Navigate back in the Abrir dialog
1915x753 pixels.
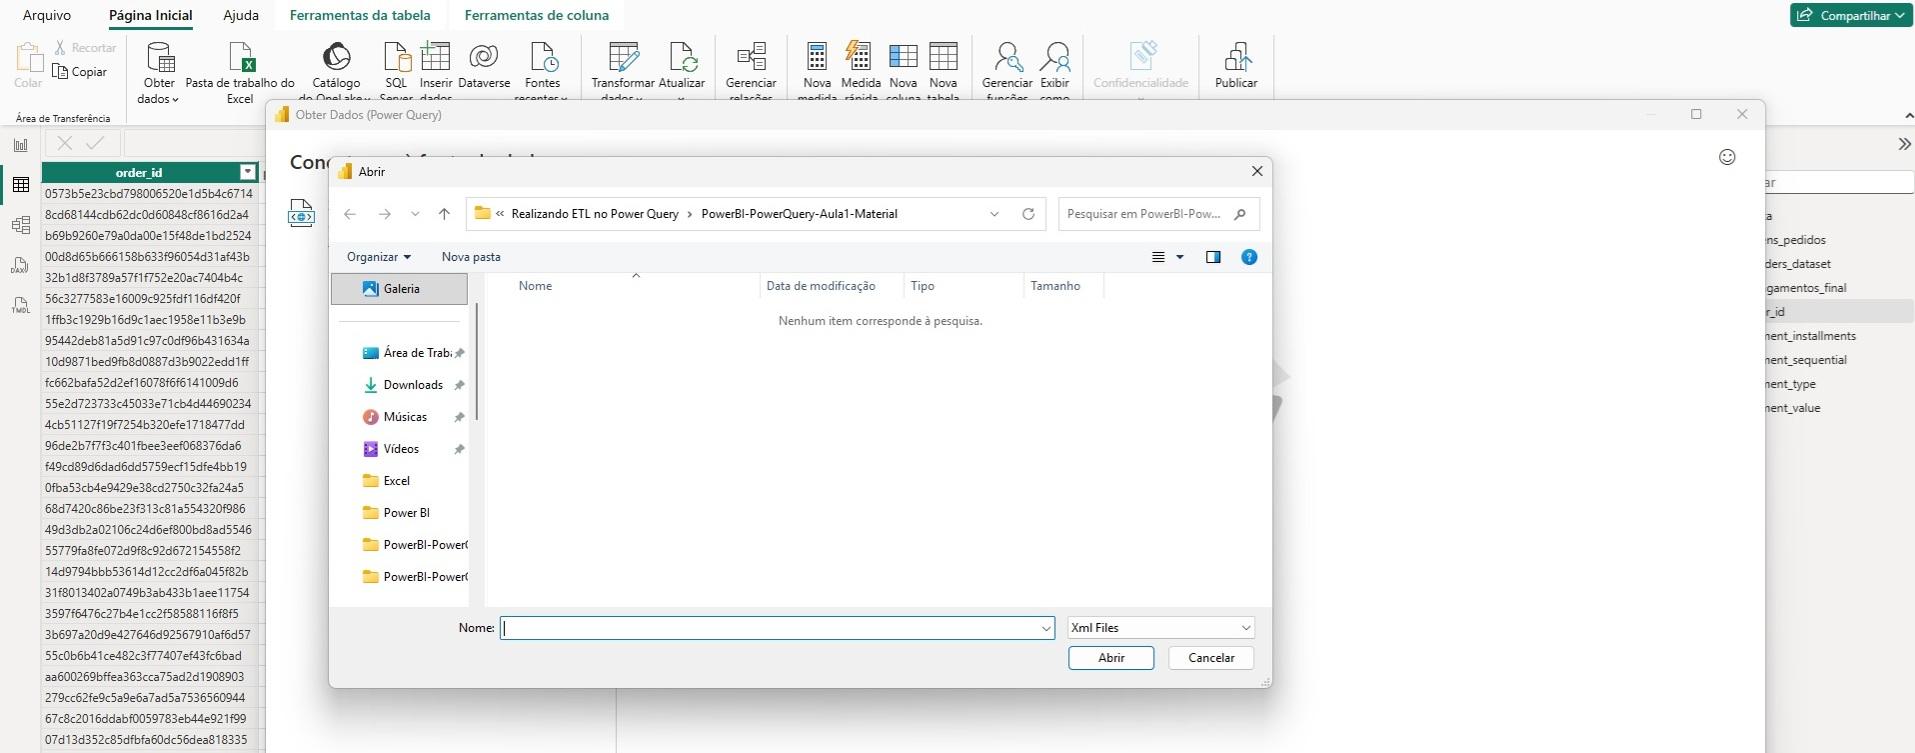(x=350, y=214)
